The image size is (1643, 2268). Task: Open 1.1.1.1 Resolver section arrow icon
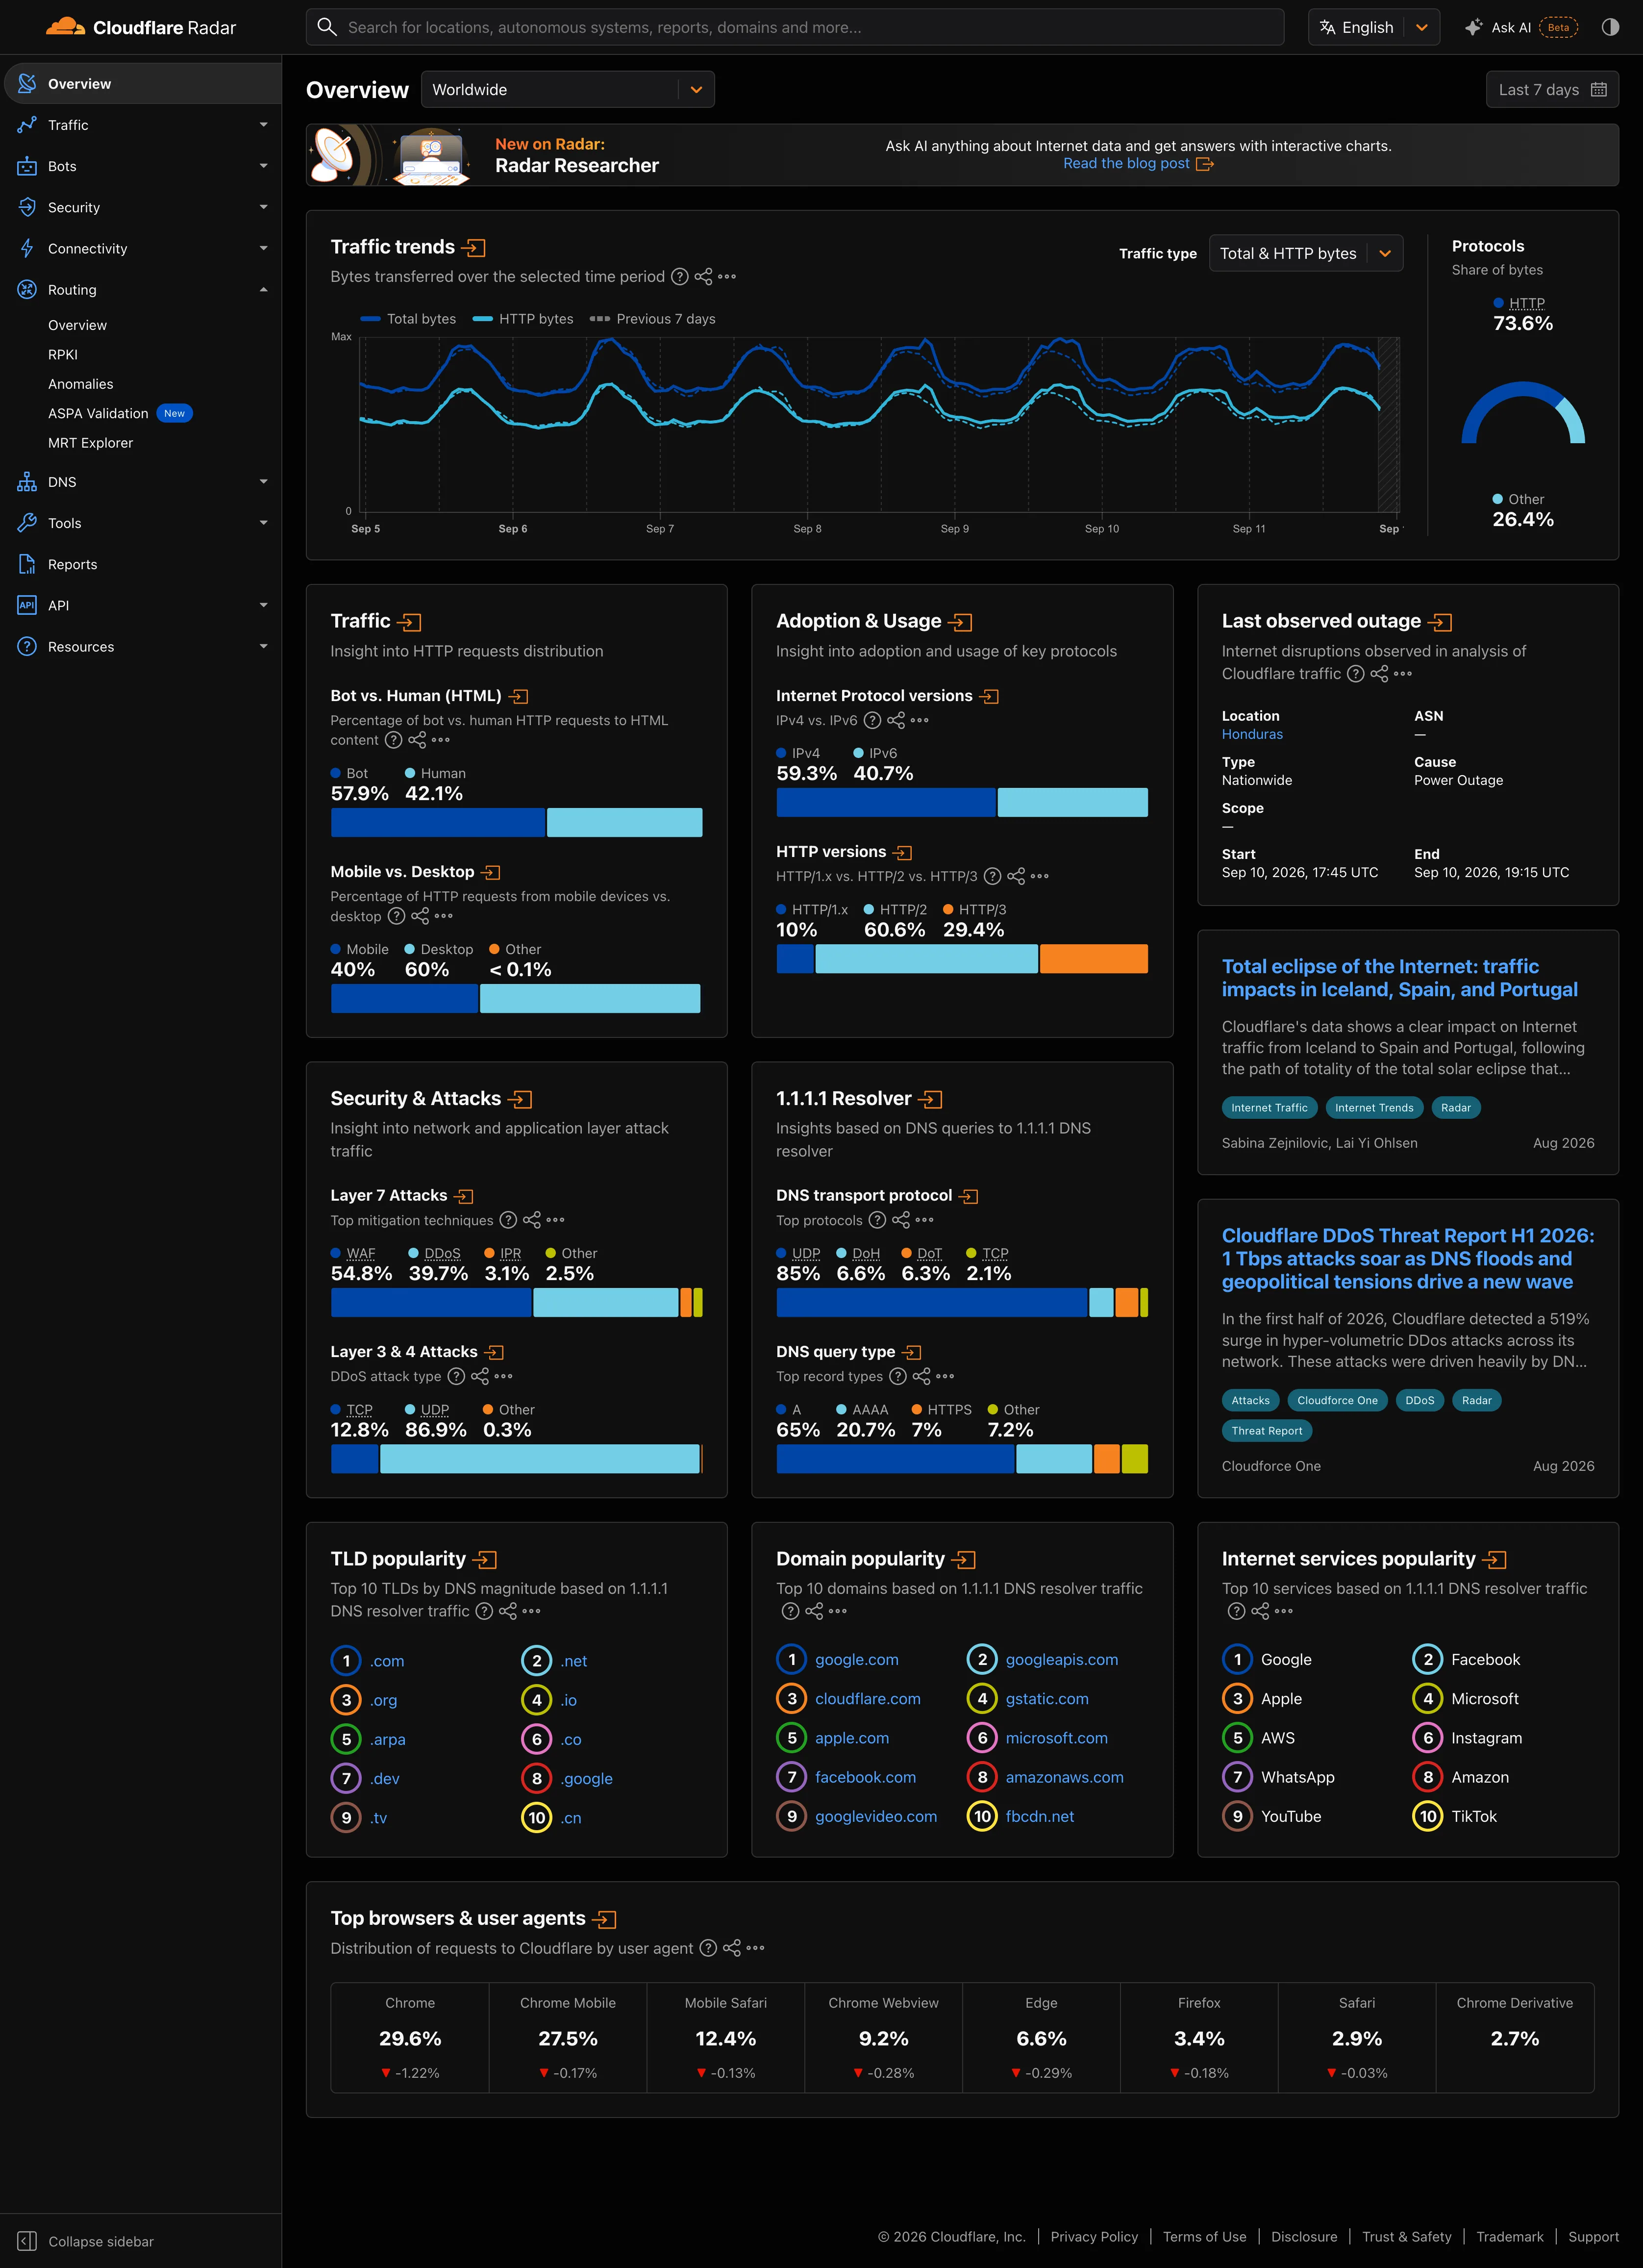coord(931,1099)
